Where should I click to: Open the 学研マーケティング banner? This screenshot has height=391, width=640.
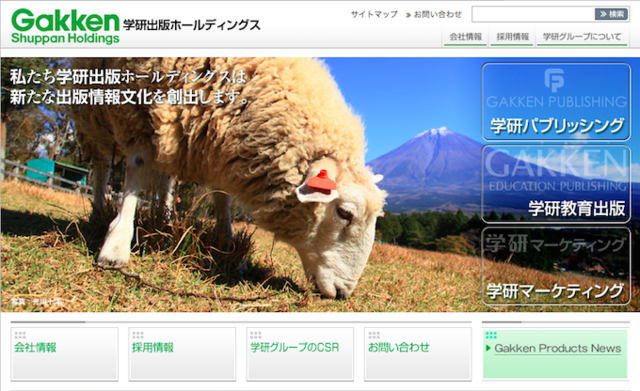[556, 266]
